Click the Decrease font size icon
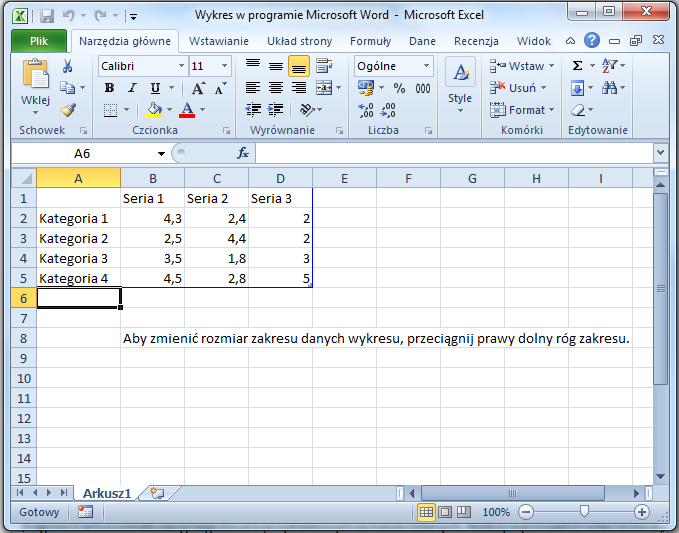The width and height of the screenshot is (679, 533). pos(220,88)
